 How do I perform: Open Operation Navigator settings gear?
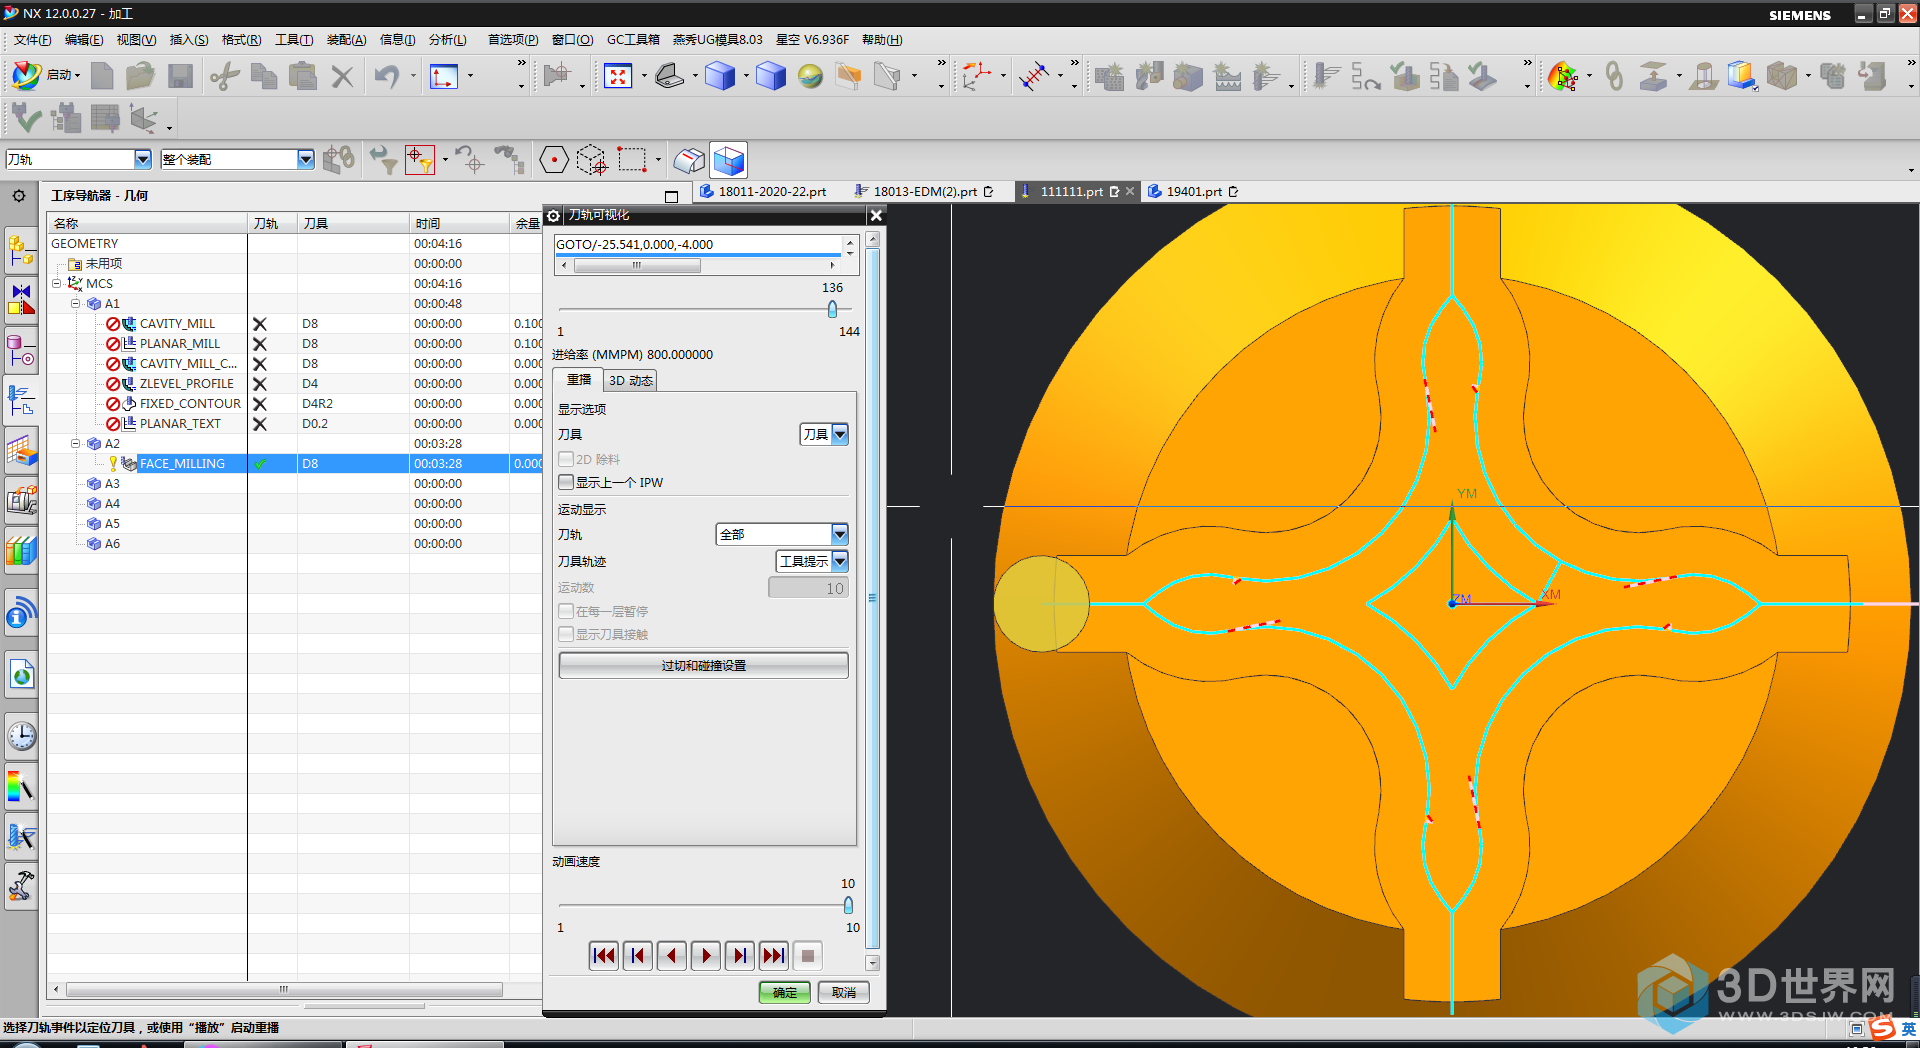coord(19,195)
